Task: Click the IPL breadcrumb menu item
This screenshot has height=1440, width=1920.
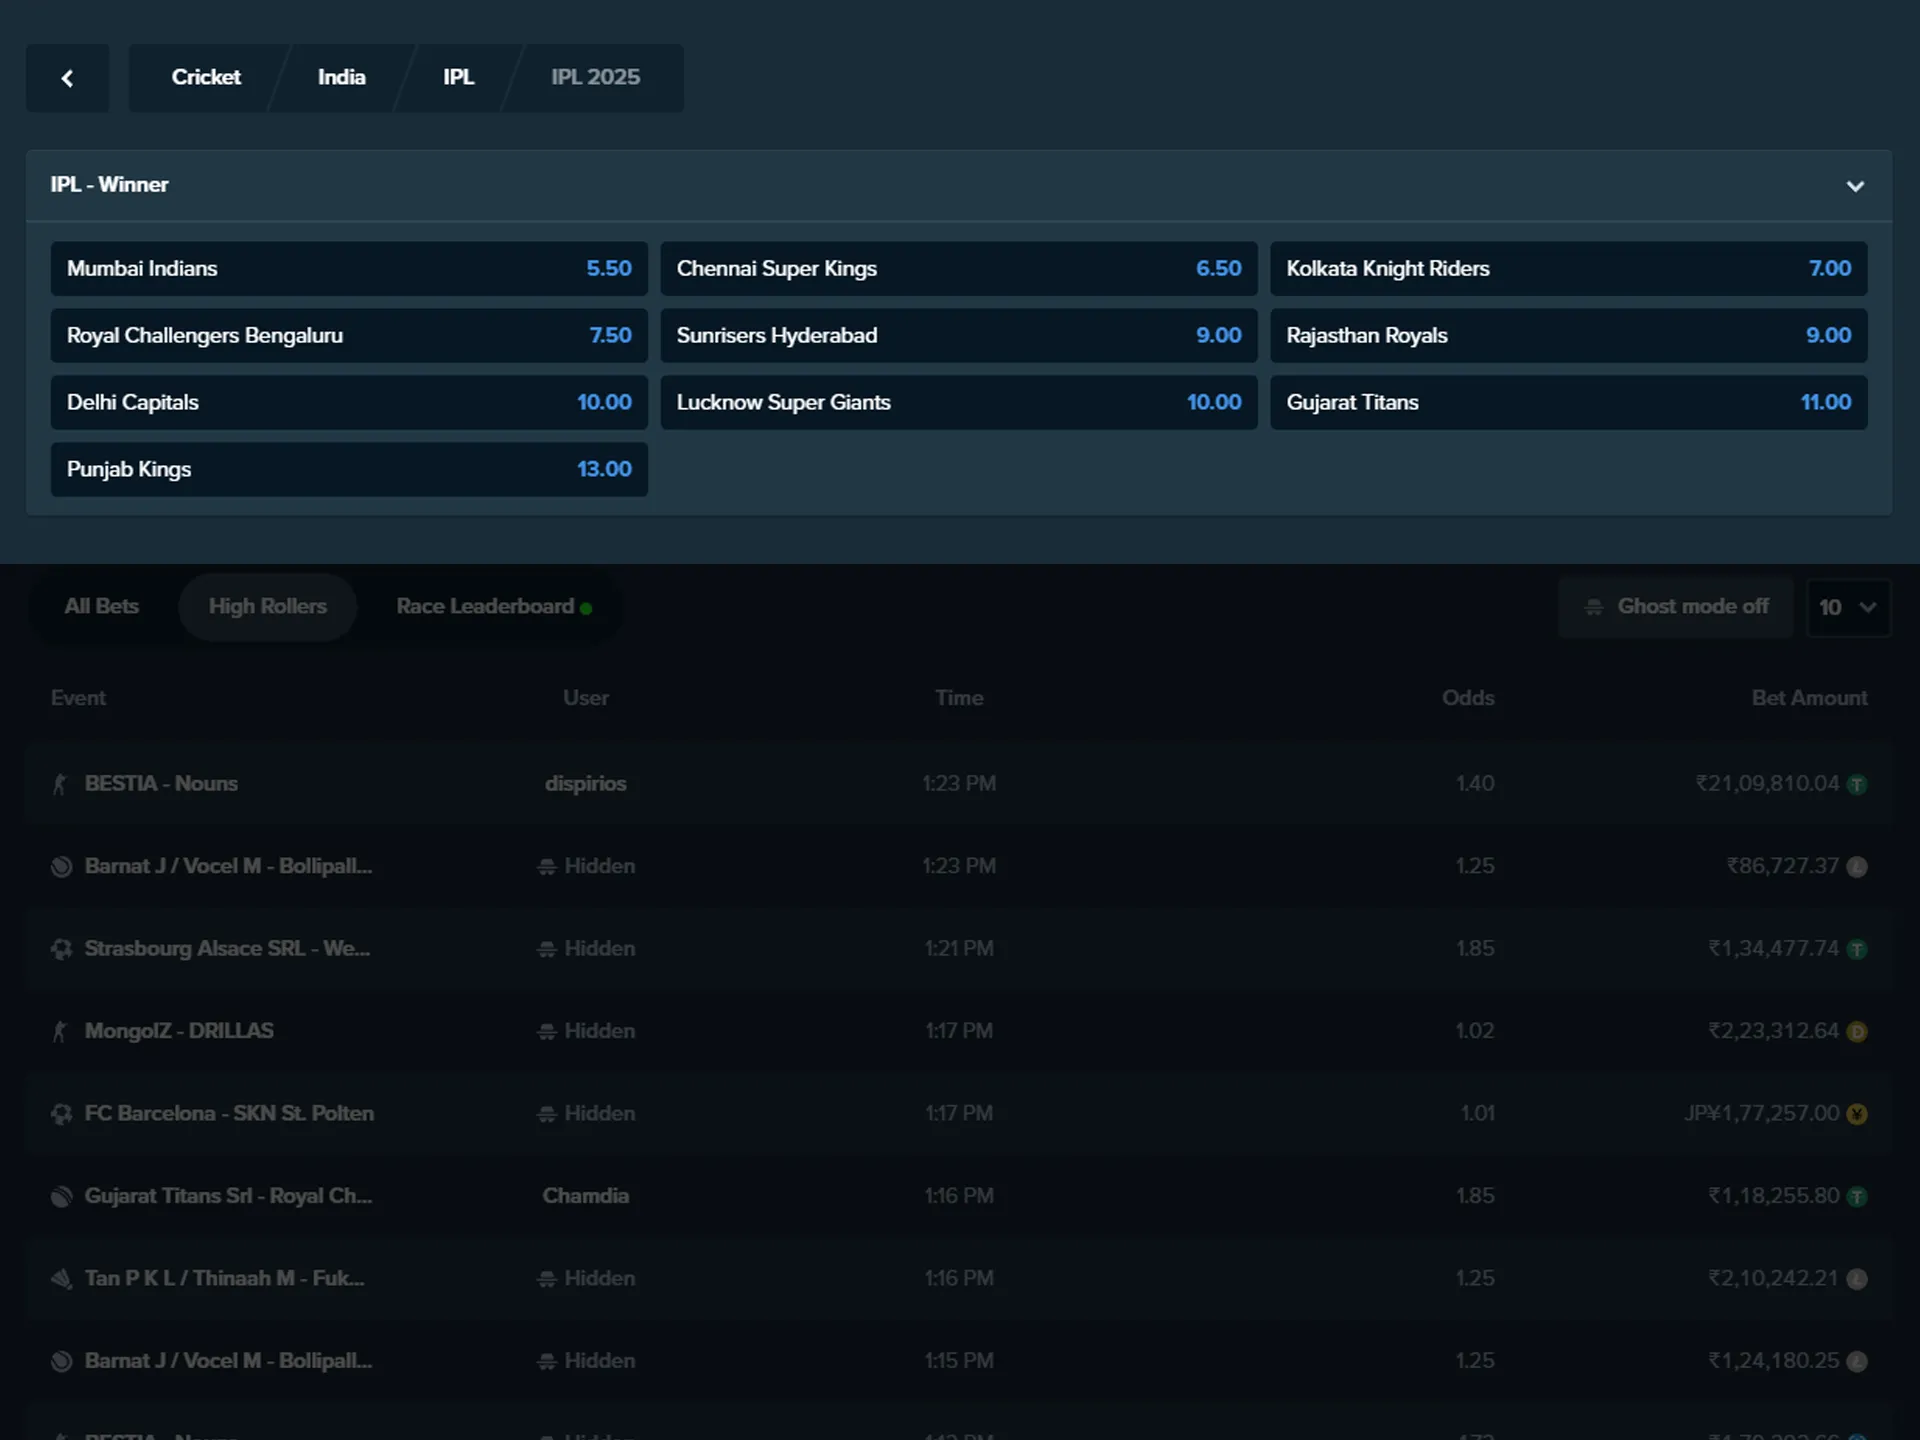Action: (x=458, y=77)
